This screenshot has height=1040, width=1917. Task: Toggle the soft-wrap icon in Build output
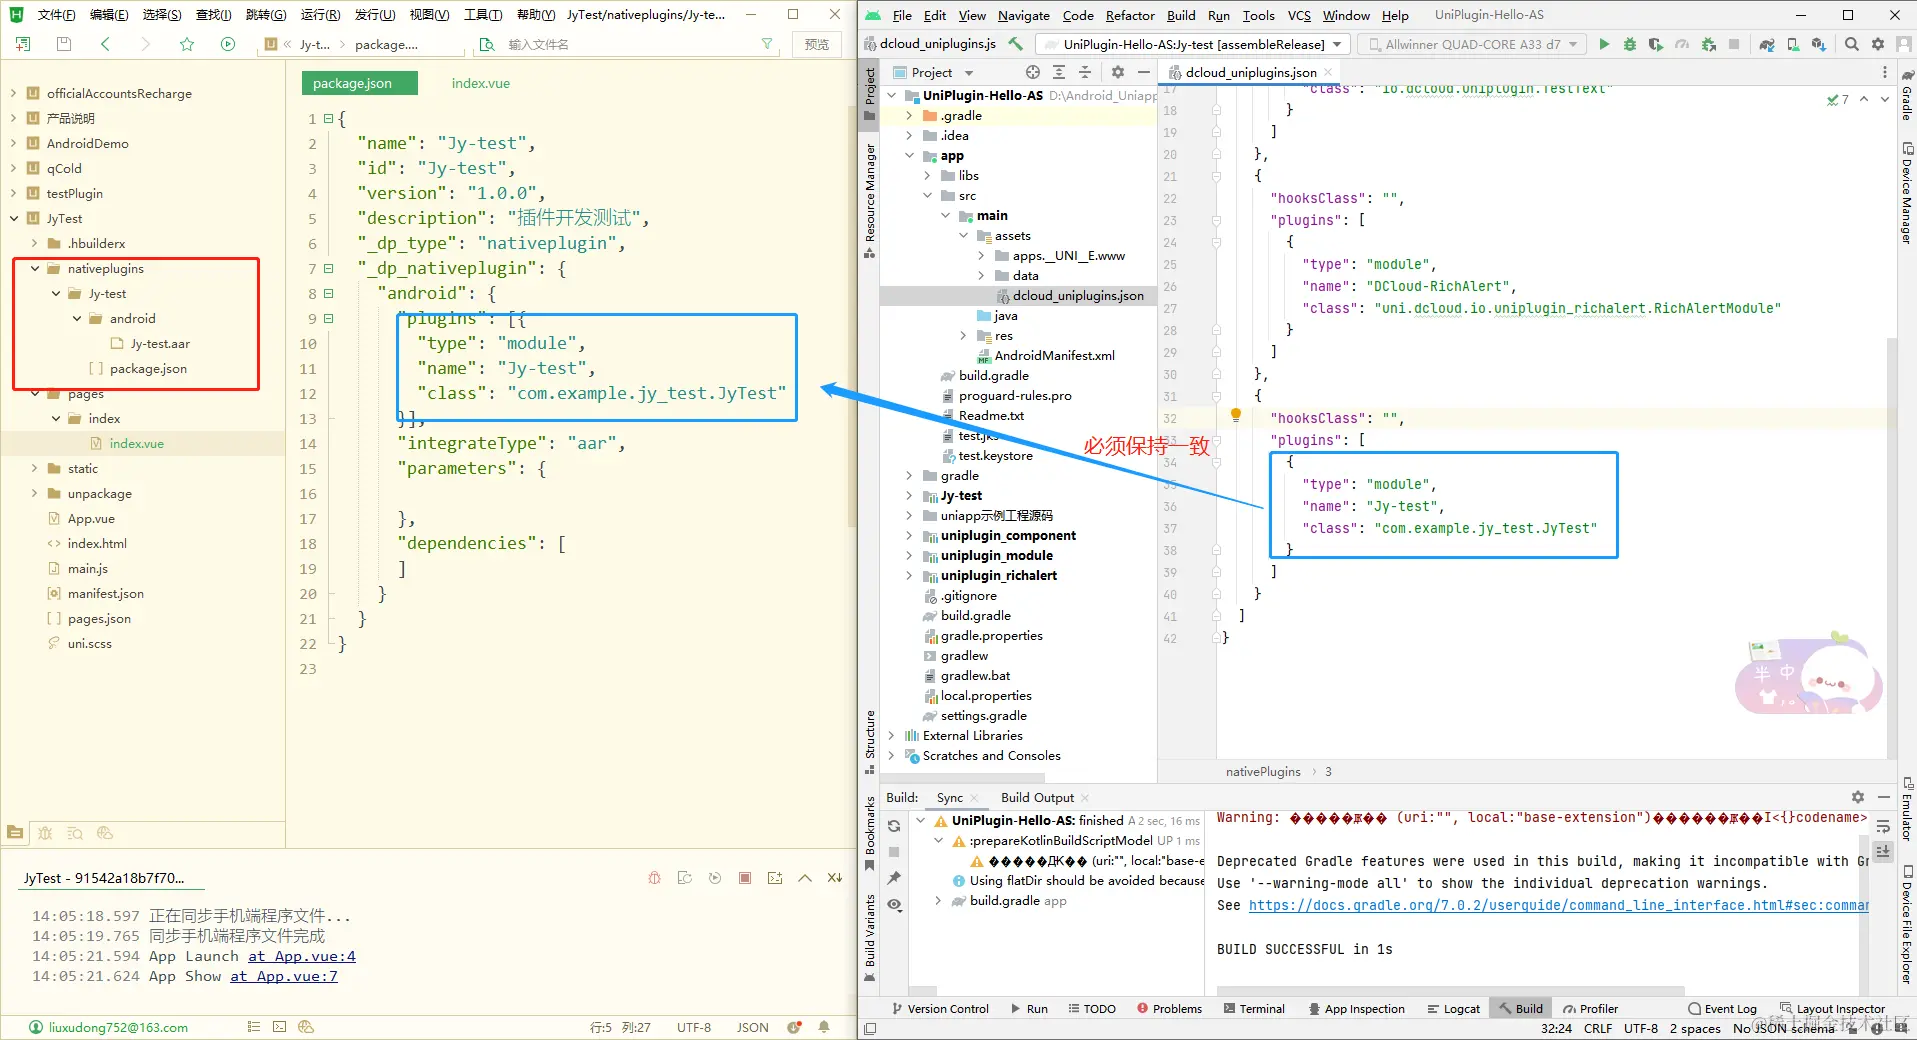click(x=1883, y=826)
